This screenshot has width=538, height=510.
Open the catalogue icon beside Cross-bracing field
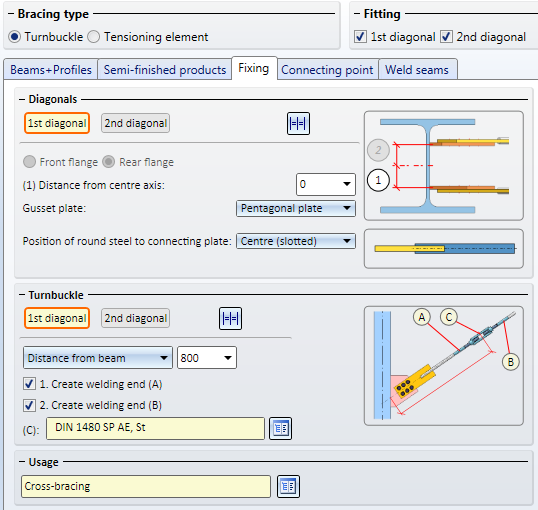click(x=288, y=486)
